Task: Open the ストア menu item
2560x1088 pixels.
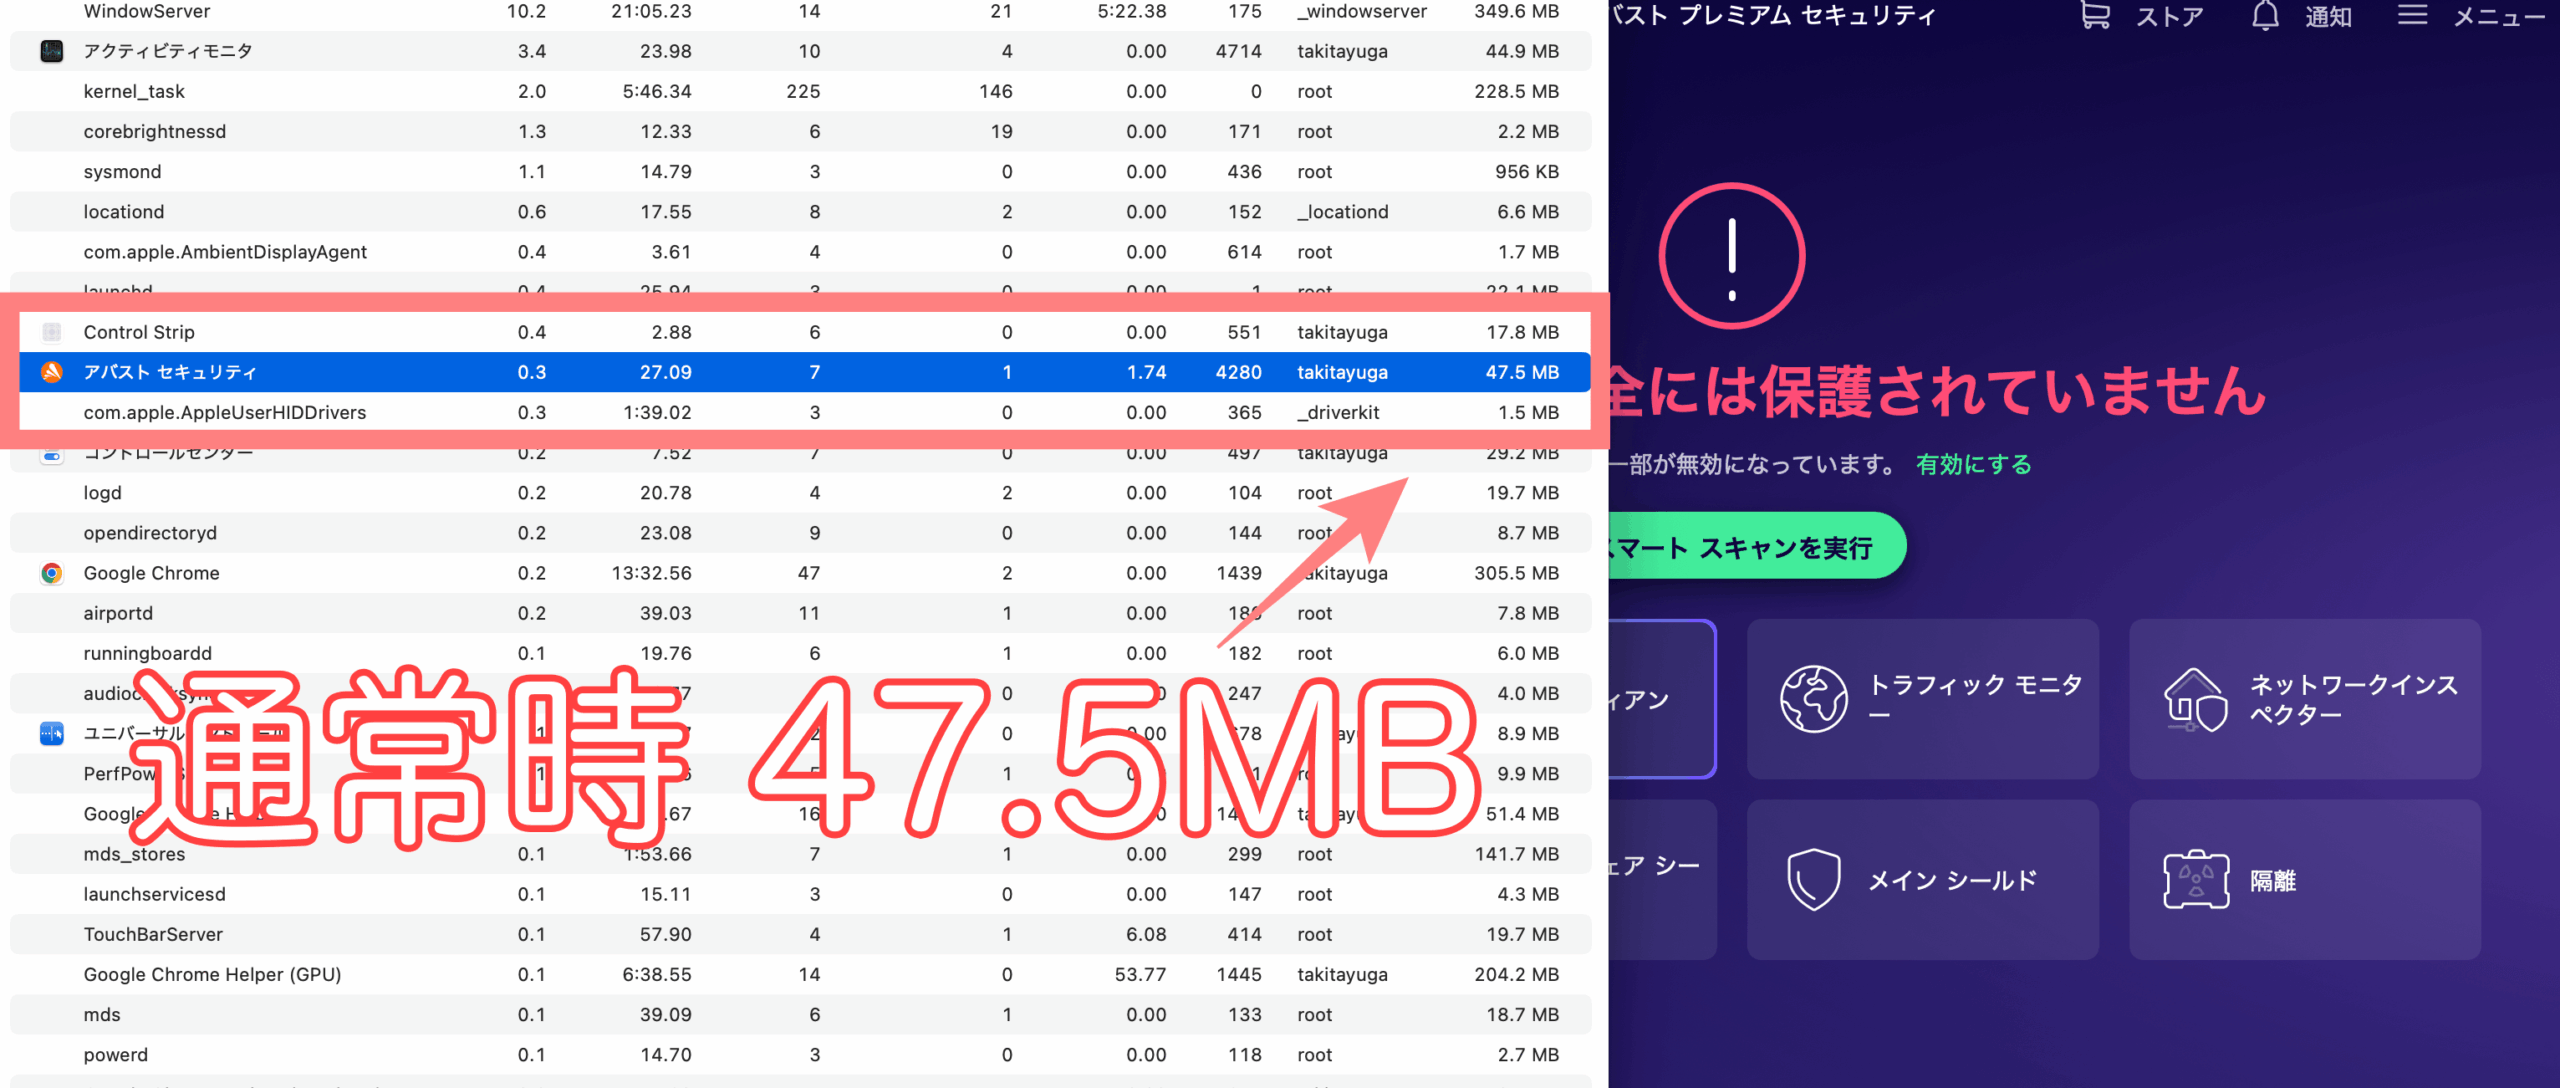Action: pos(2170,16)
